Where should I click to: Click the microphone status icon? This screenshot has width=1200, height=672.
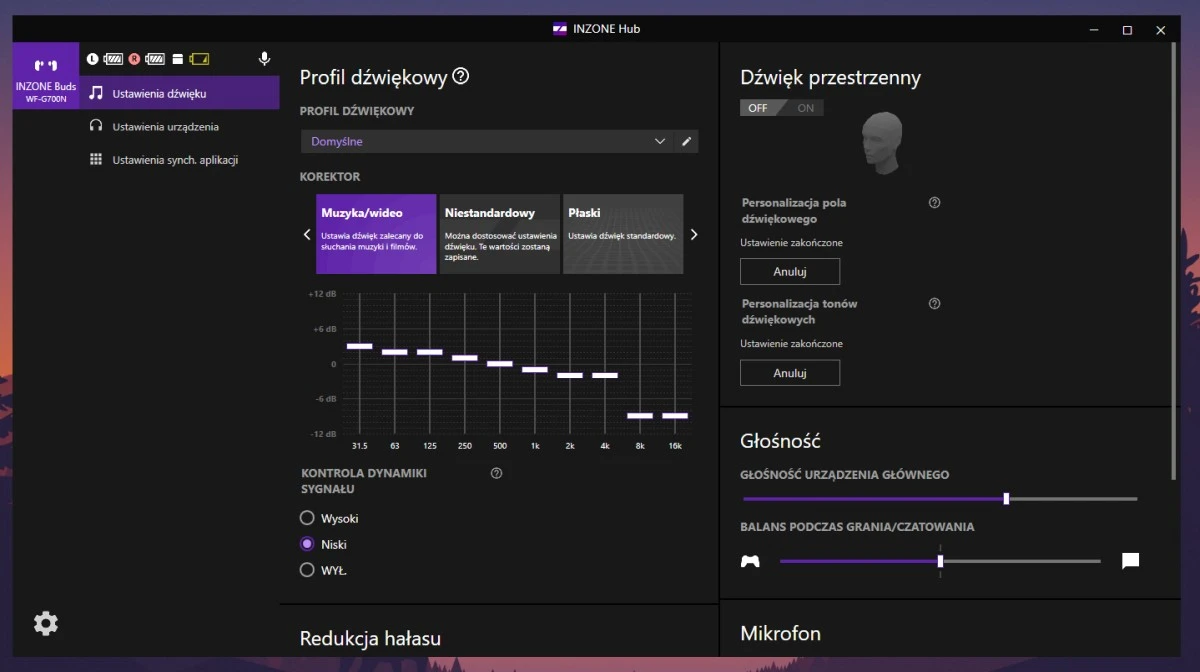(264, 59)
